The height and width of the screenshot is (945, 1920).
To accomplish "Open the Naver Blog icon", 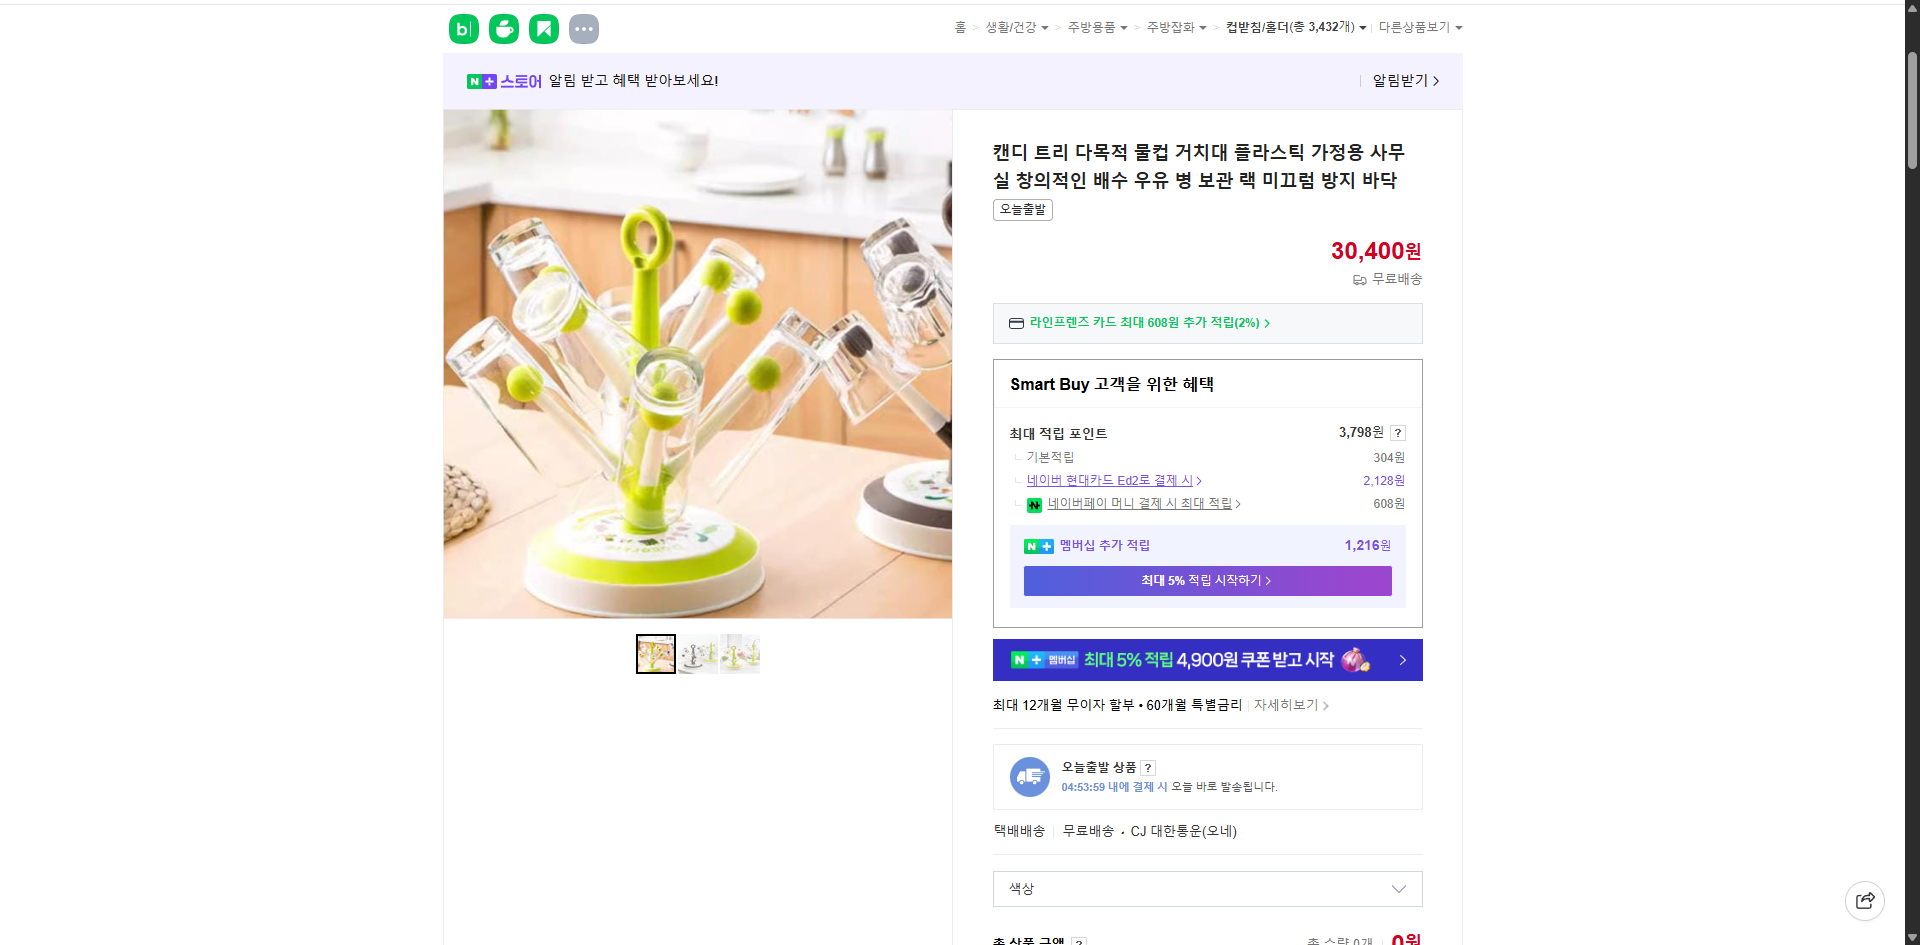I will [463, 28].
